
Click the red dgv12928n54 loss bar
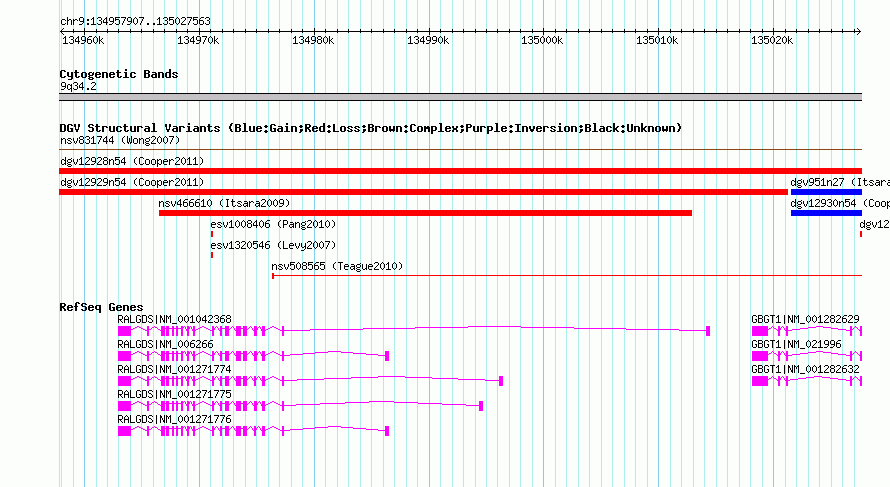point(460,171)
